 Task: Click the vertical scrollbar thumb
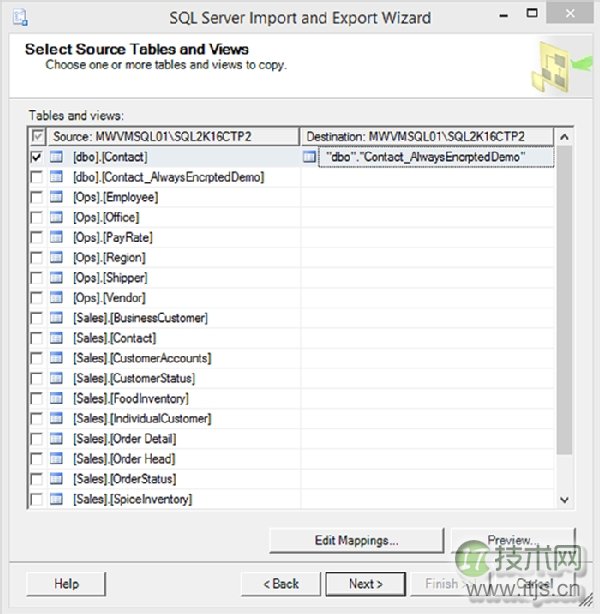point(564,300)
